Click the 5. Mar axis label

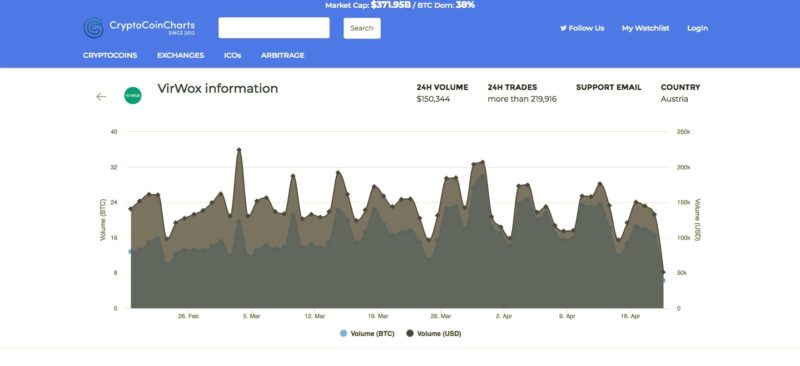(x=252, y=316)
